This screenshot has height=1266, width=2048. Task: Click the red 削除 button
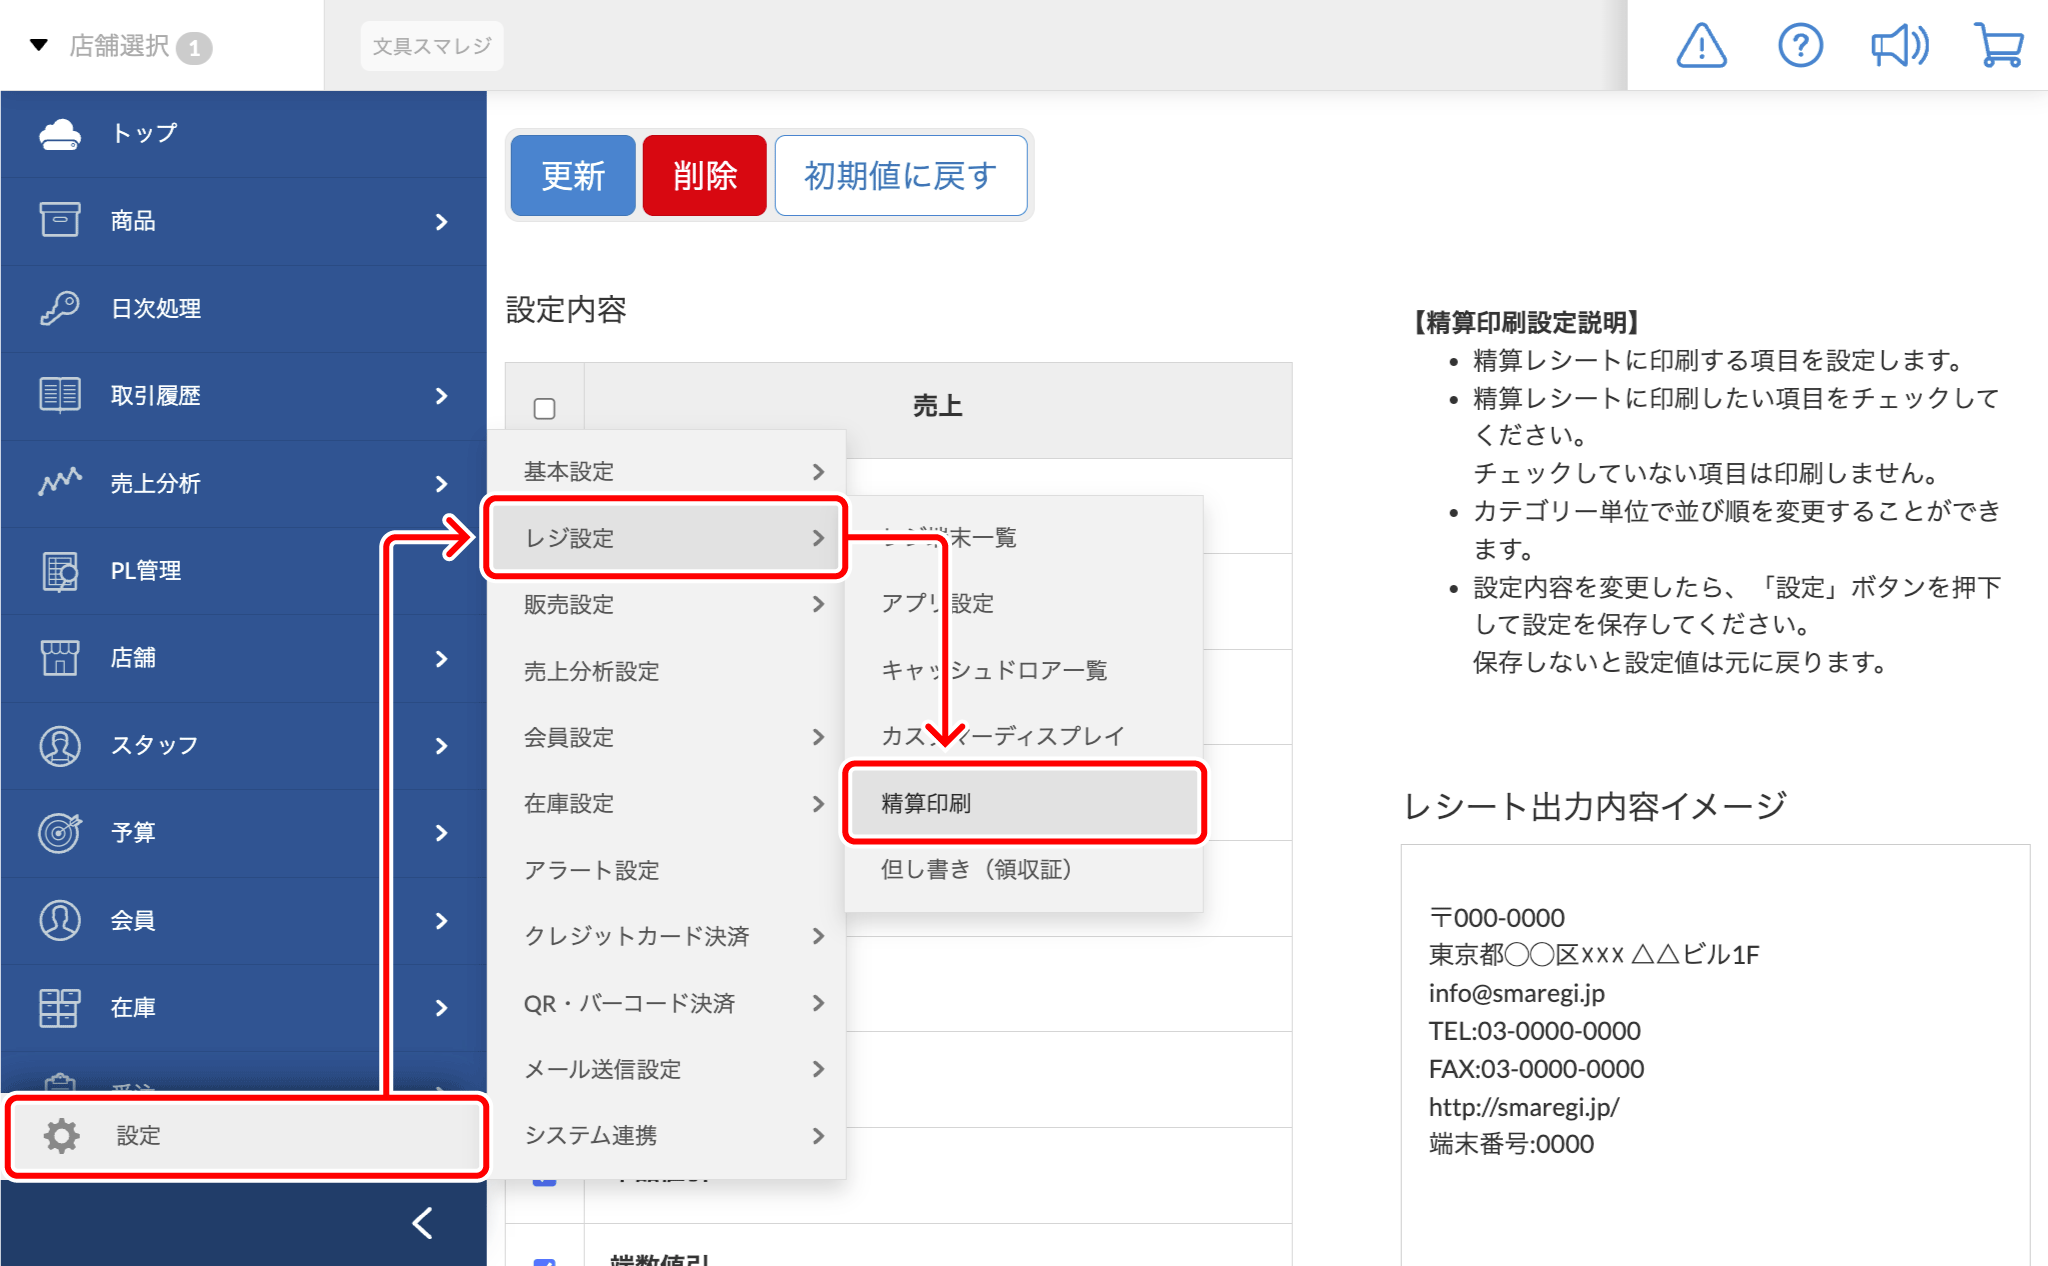(x=704, y=176)
